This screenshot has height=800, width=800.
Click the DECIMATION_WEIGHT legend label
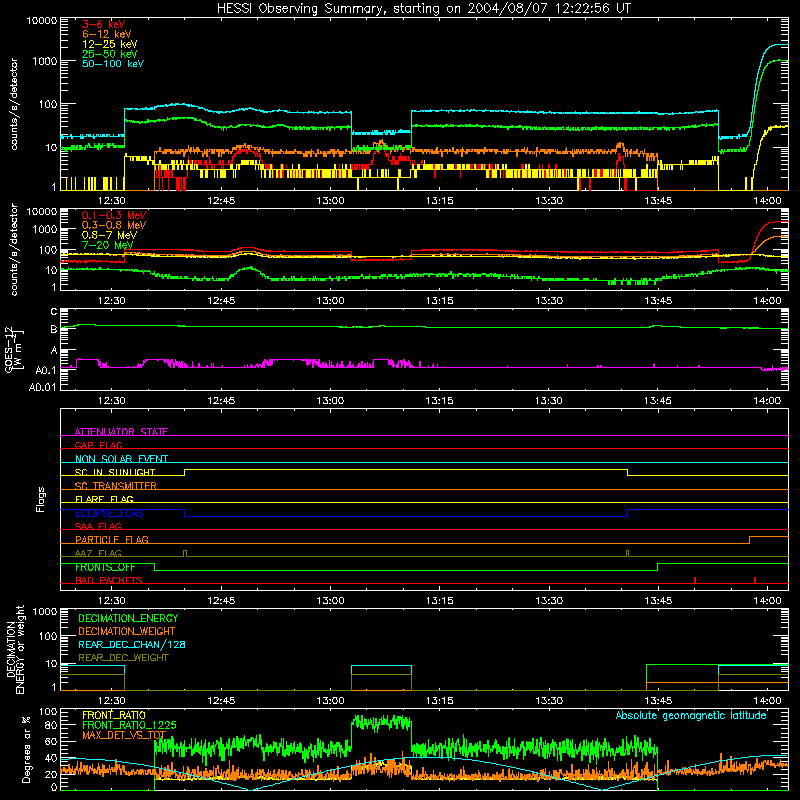(127, 631)
